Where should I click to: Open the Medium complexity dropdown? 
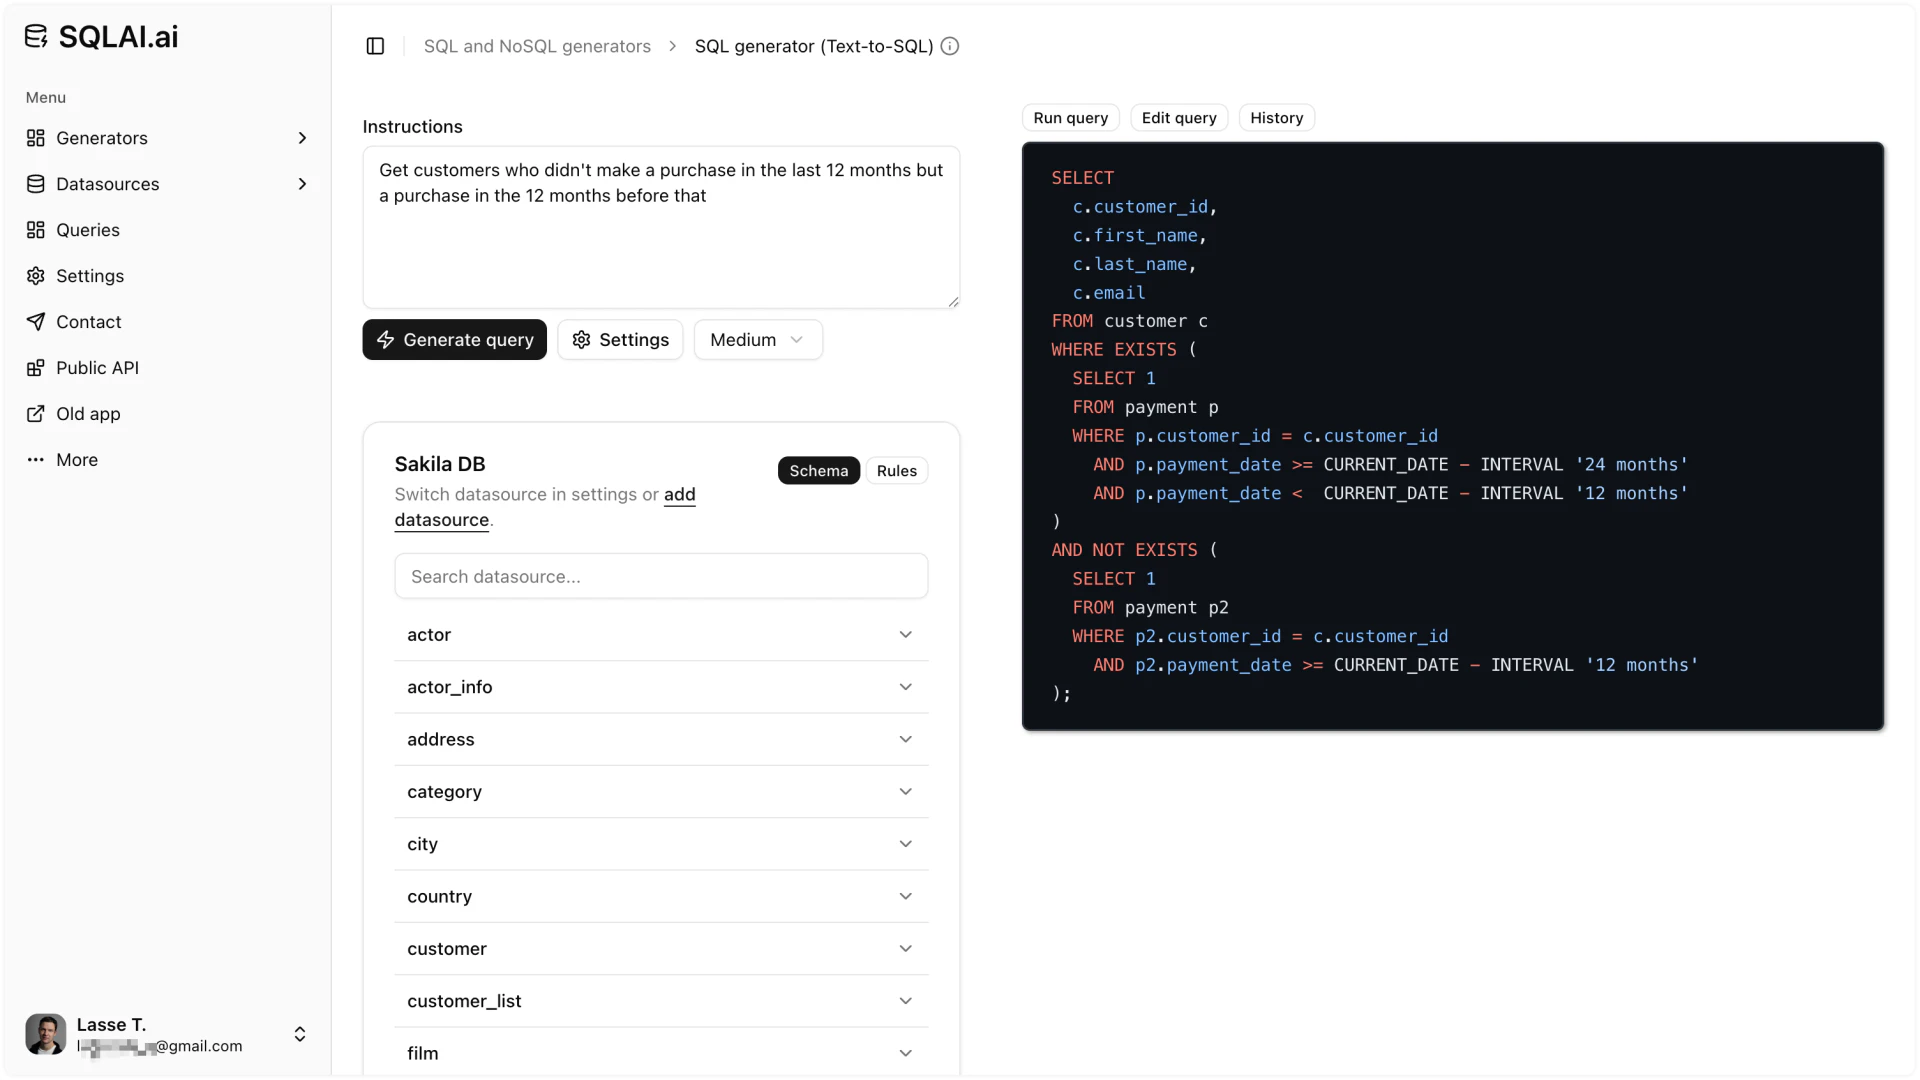(x=757, y=339)
